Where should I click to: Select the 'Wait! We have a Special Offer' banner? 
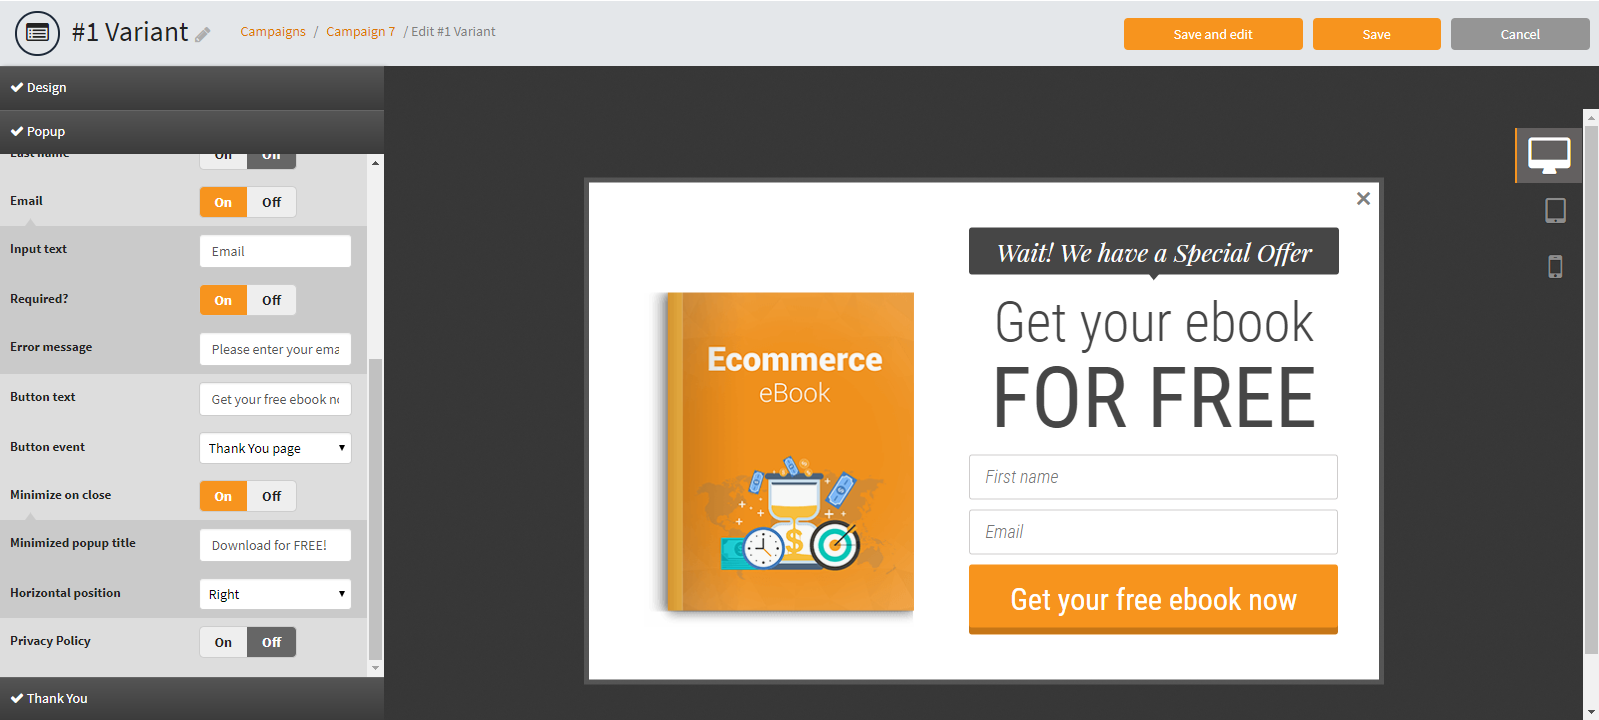click(x=1153, y=253)
